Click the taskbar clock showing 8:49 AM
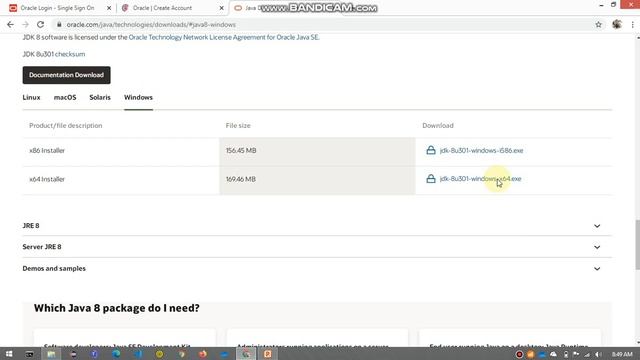This screenshot has height=360, width=640. [x=622, y=354]
